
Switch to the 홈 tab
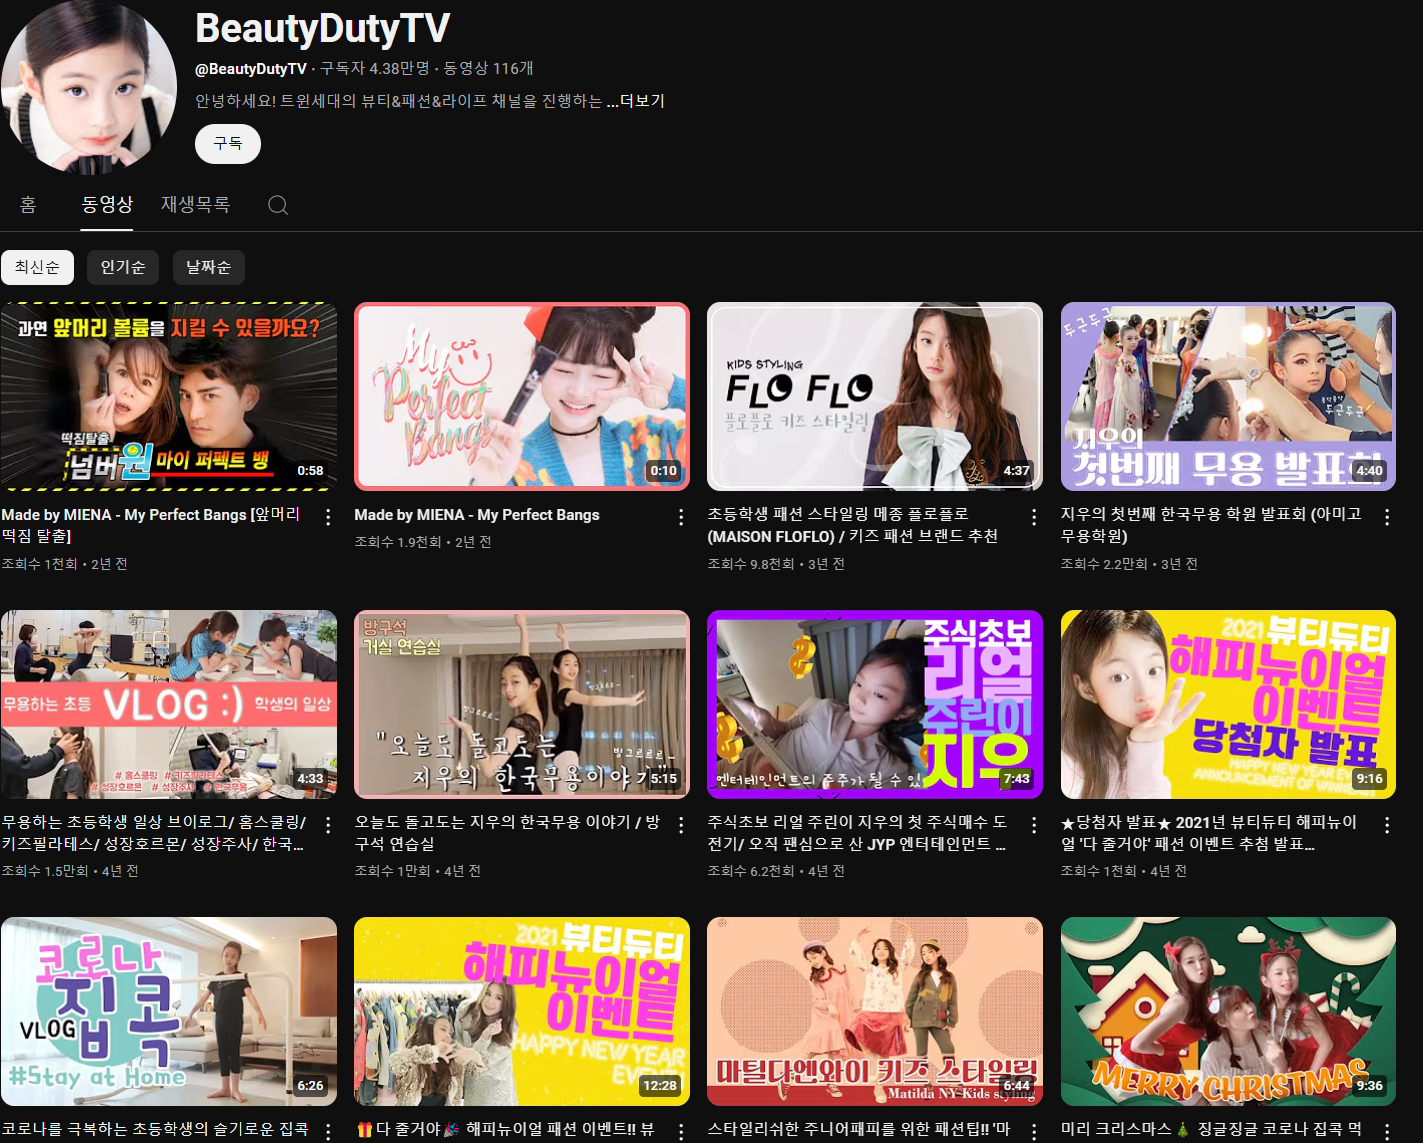28,205
